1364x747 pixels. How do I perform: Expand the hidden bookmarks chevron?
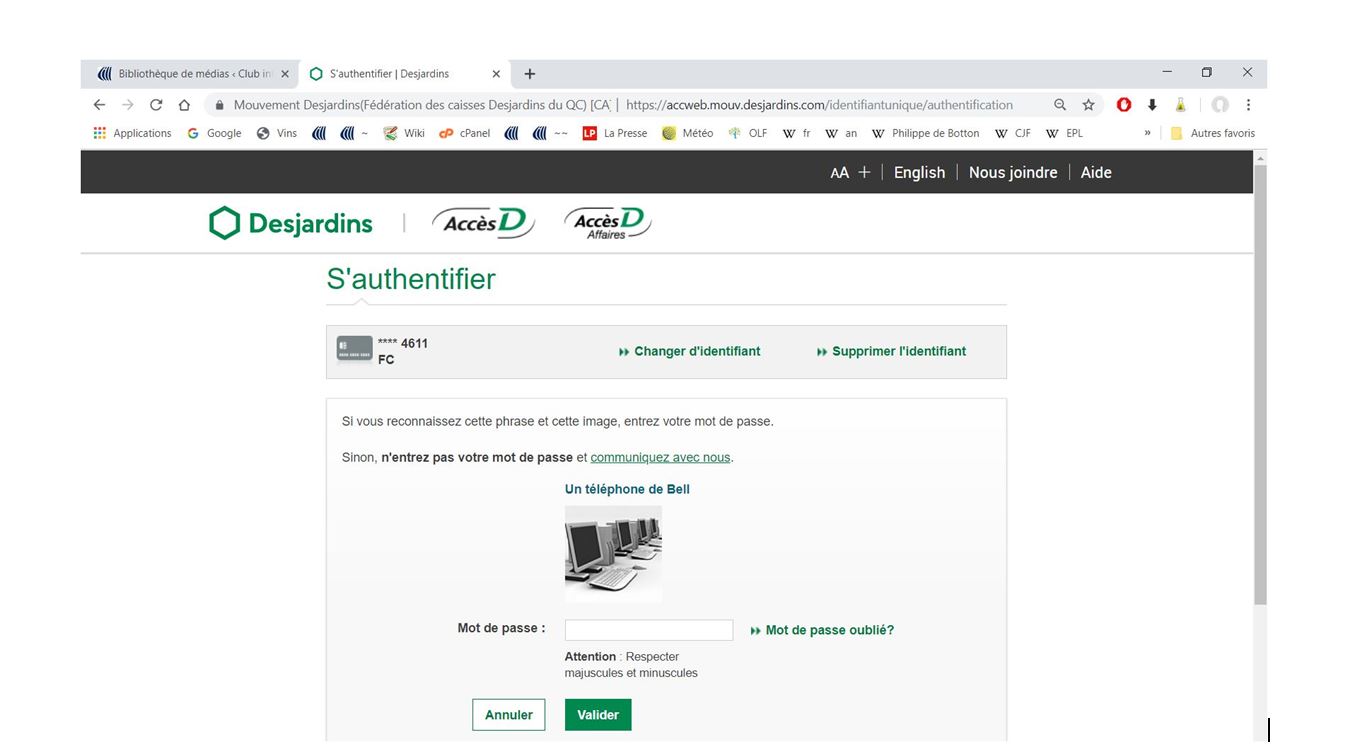coord(1147,133)
